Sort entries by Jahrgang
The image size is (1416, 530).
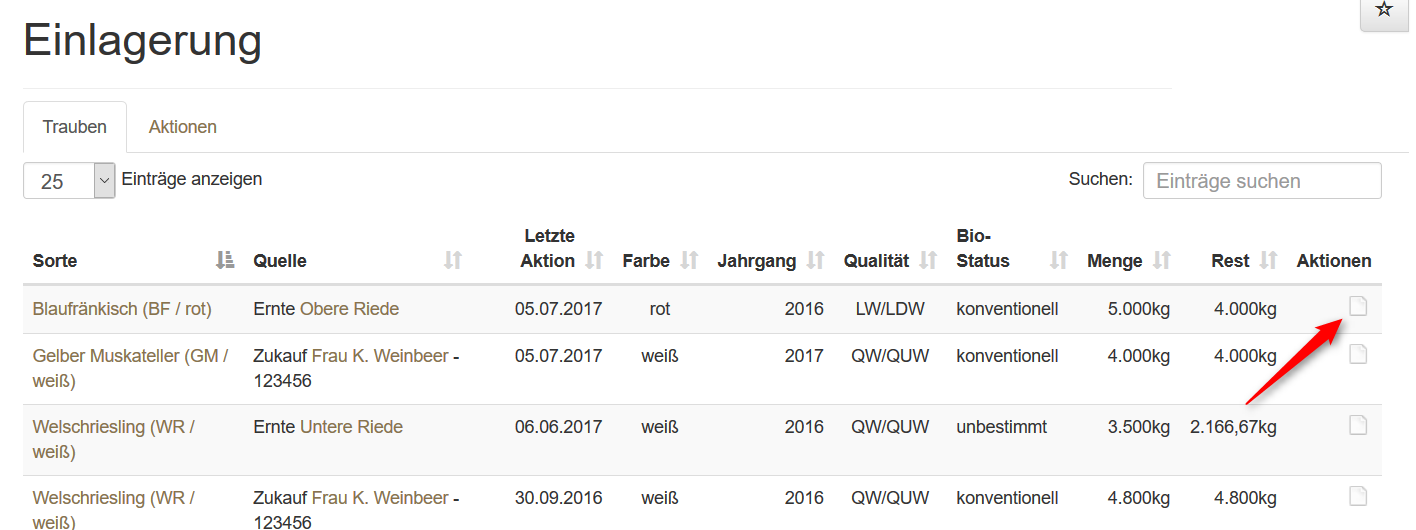tap(815, 260)
